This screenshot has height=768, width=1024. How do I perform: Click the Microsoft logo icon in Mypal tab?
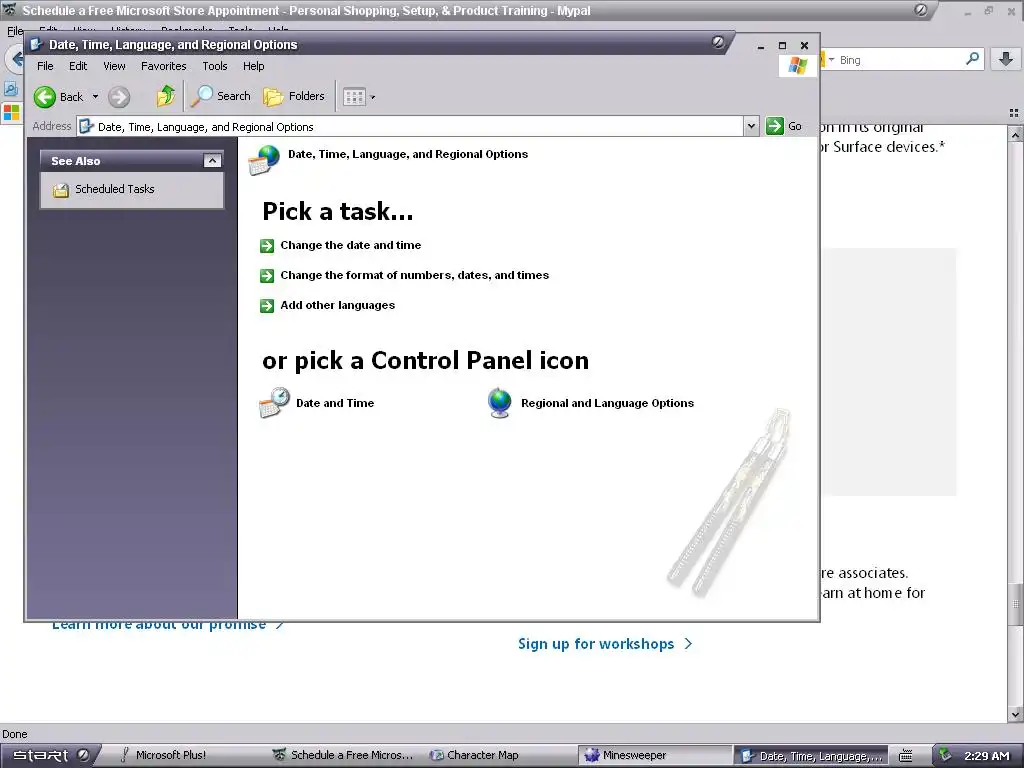[11, 112]
